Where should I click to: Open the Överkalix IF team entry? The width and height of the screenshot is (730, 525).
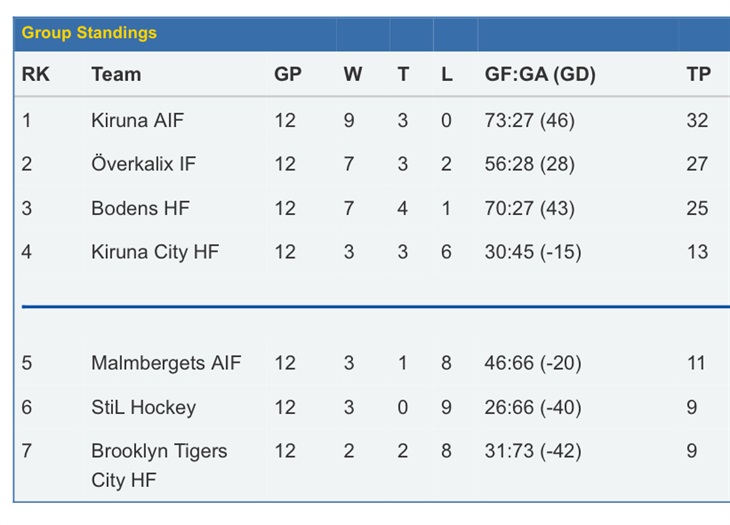143,164
